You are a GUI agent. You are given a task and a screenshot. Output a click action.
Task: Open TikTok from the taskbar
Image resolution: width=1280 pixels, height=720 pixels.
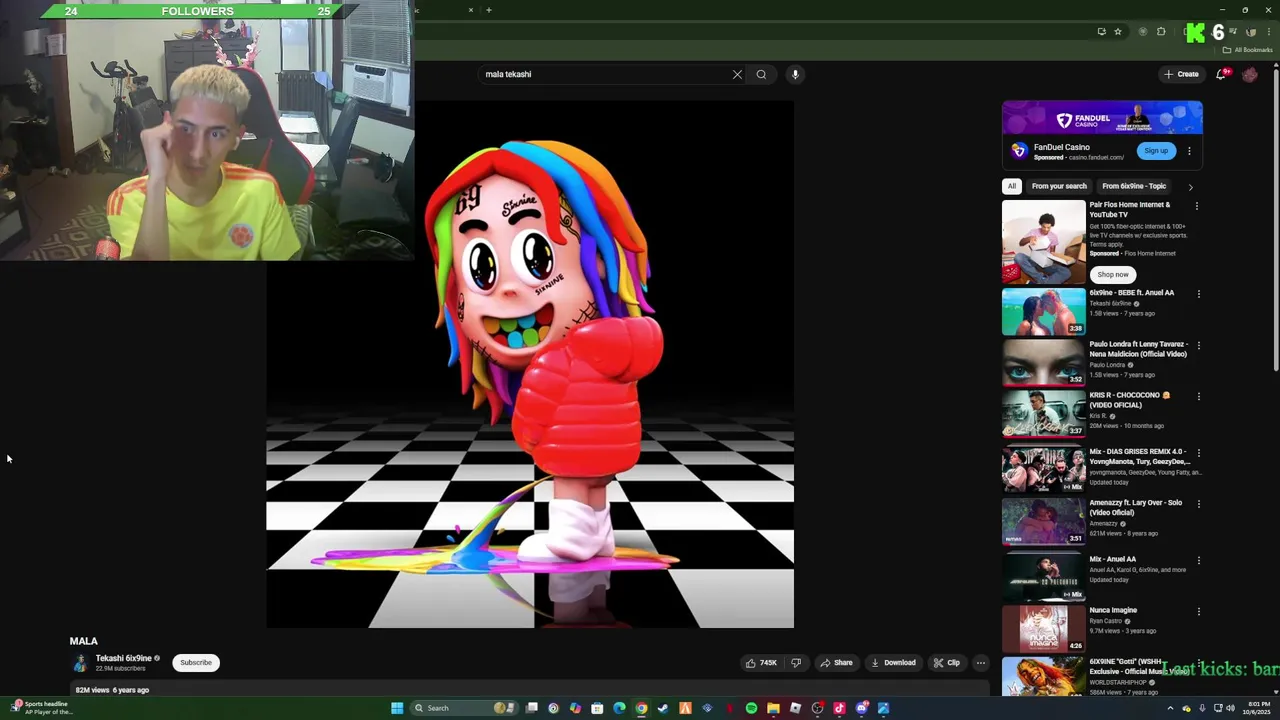point(839,708)
